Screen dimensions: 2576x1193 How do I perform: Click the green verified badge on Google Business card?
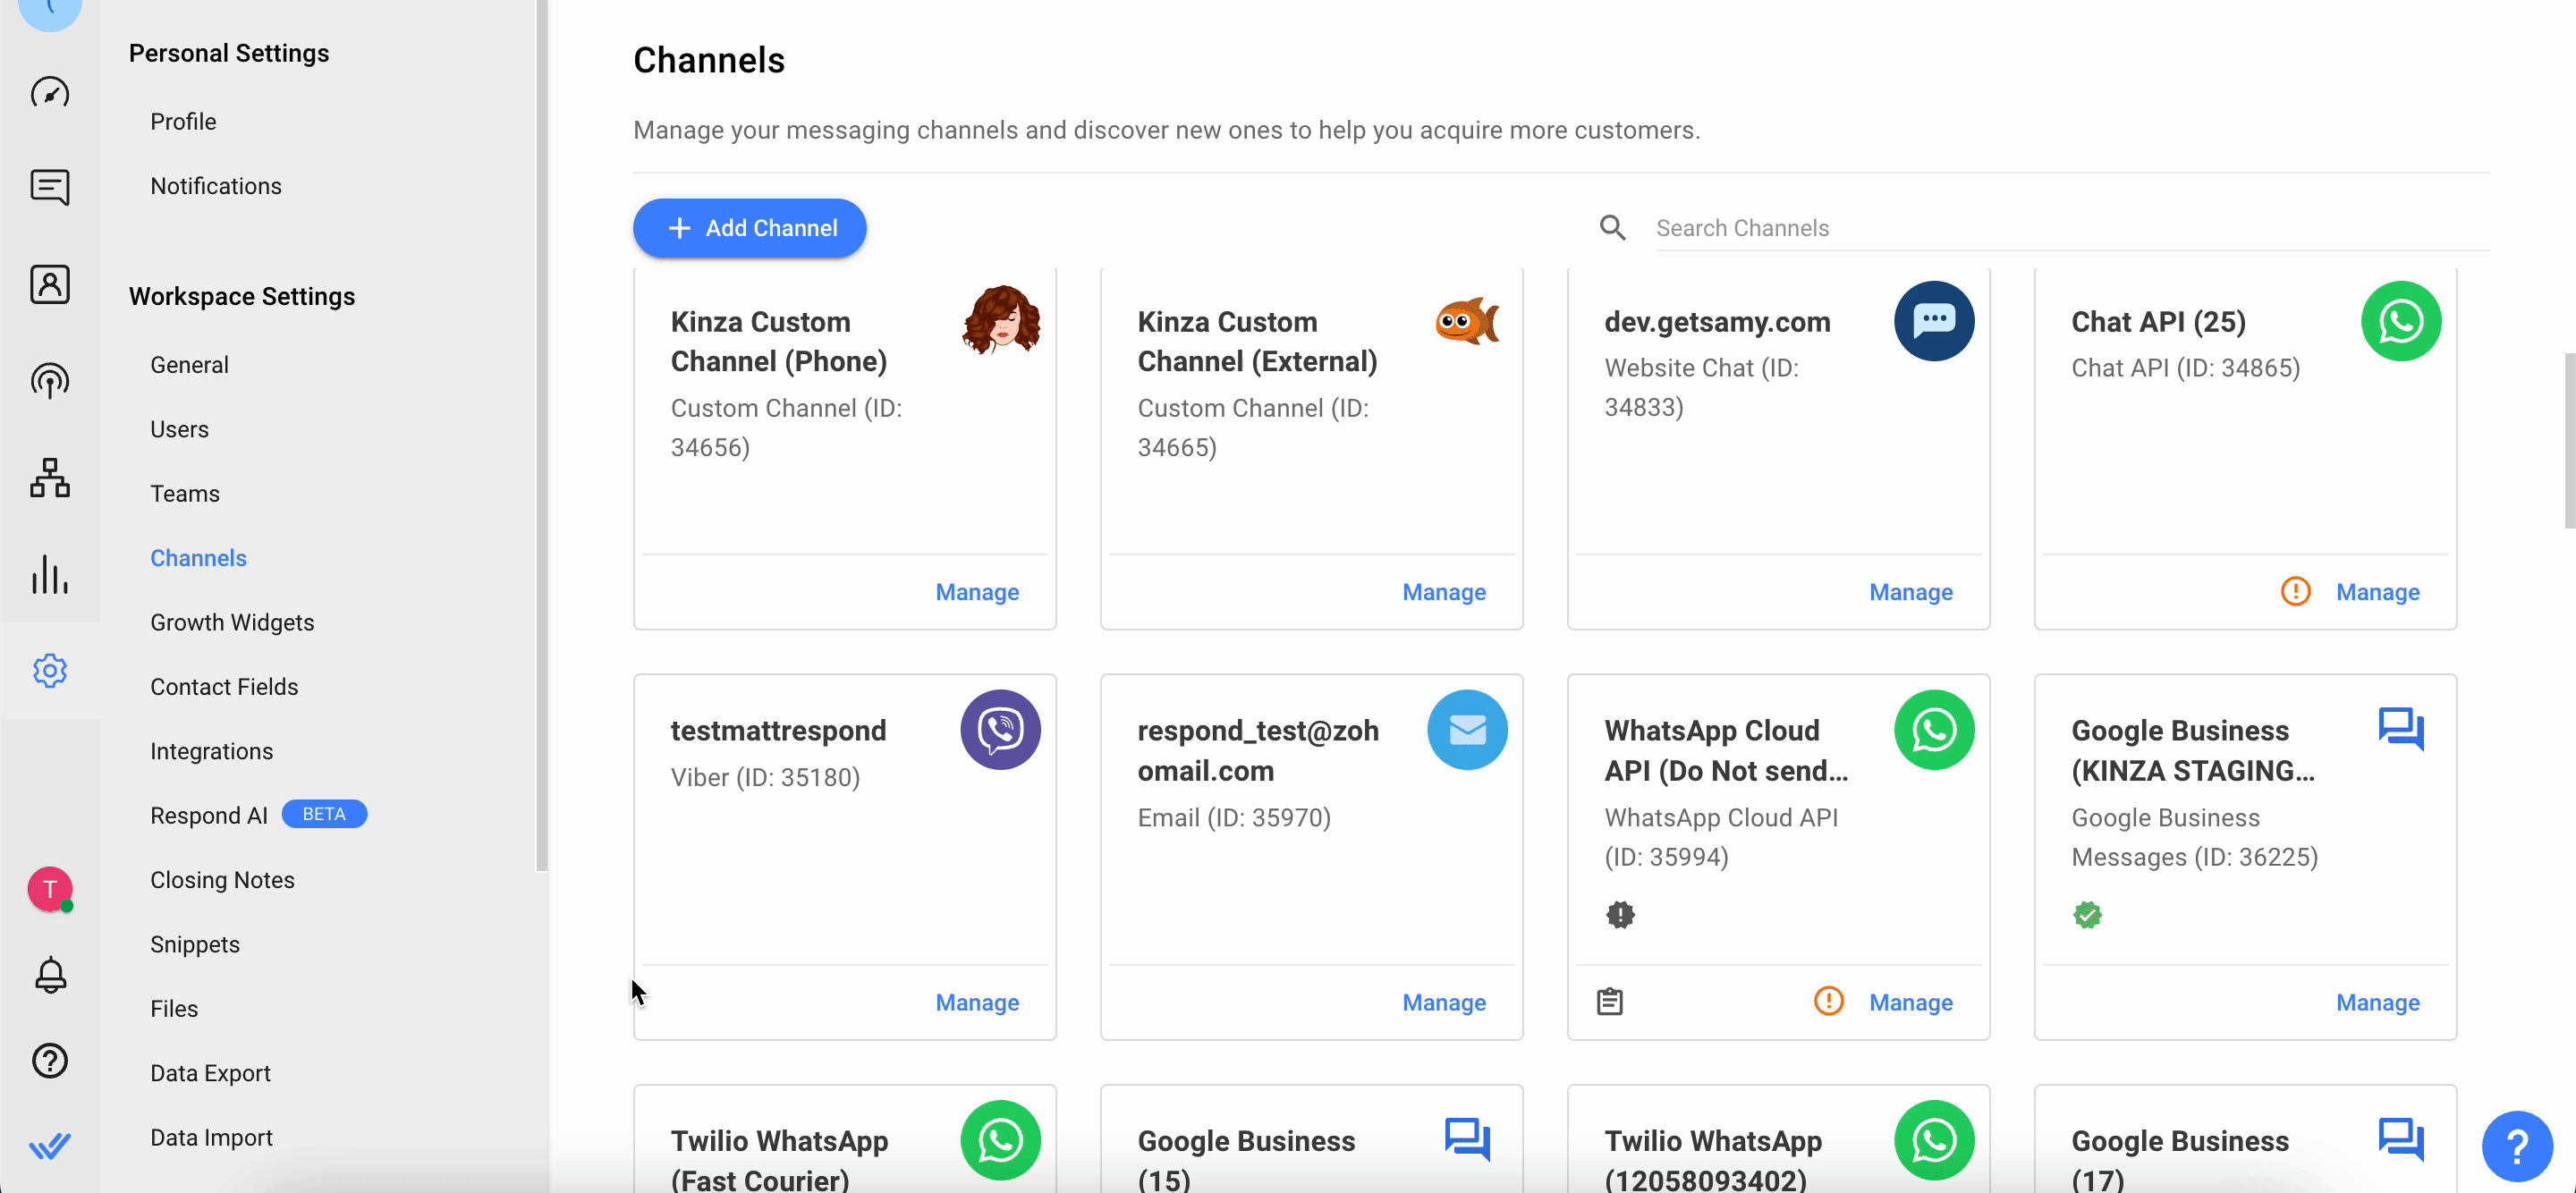click(x=2087, y=914)
